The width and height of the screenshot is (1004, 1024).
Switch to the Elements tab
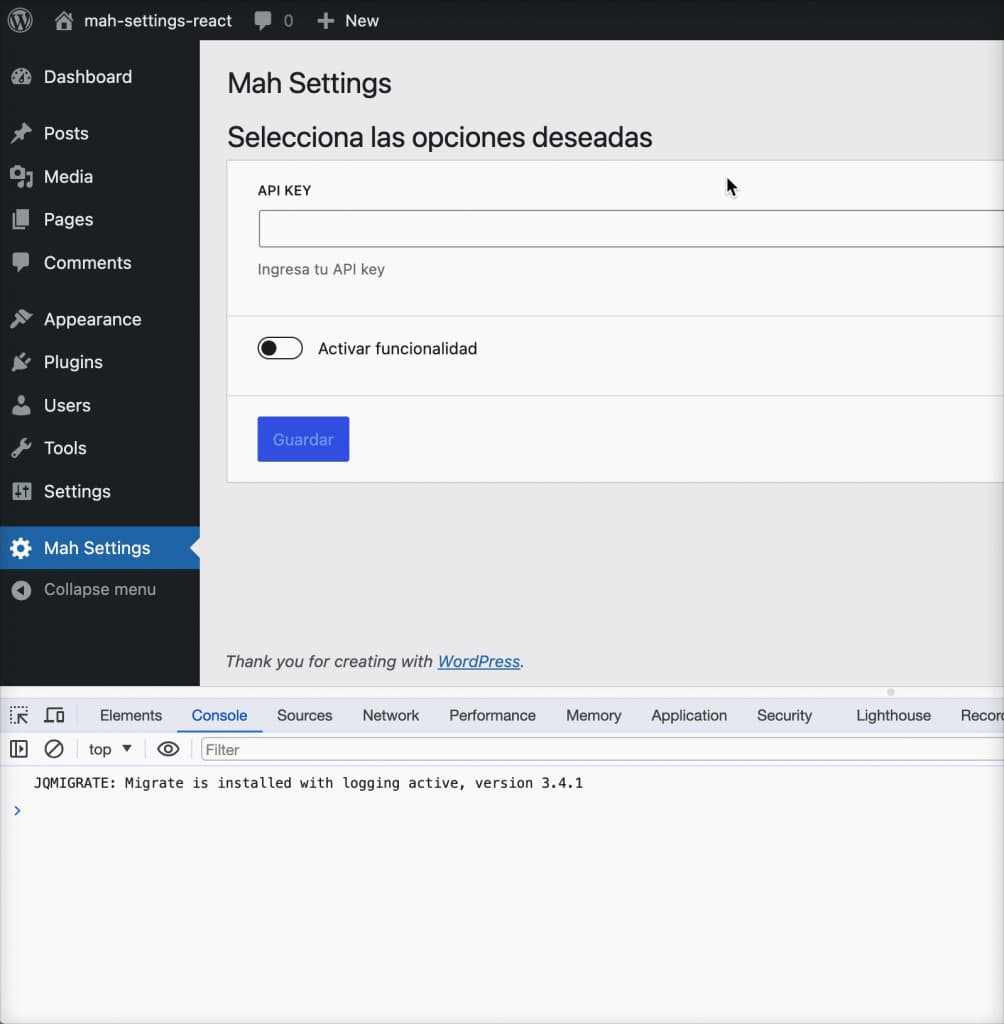tap(131, 715)
